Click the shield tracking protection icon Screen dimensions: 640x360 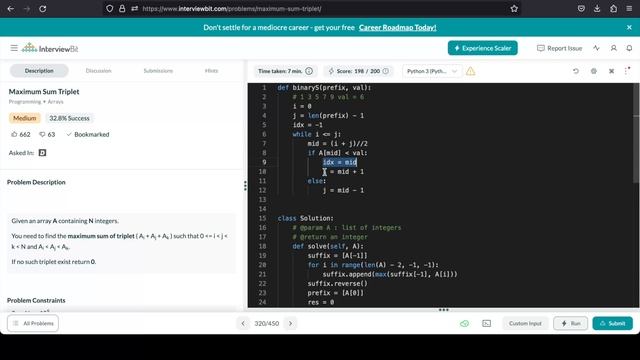(109, 9)
